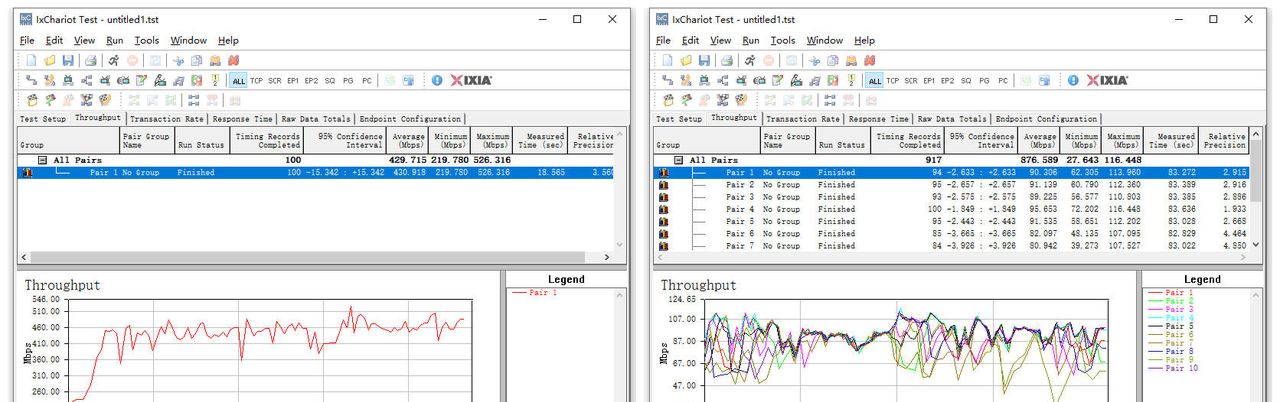Click the New document icon in right window
Image resolution: width=1280 pixels, height=402 pixels.
(668, 60)
